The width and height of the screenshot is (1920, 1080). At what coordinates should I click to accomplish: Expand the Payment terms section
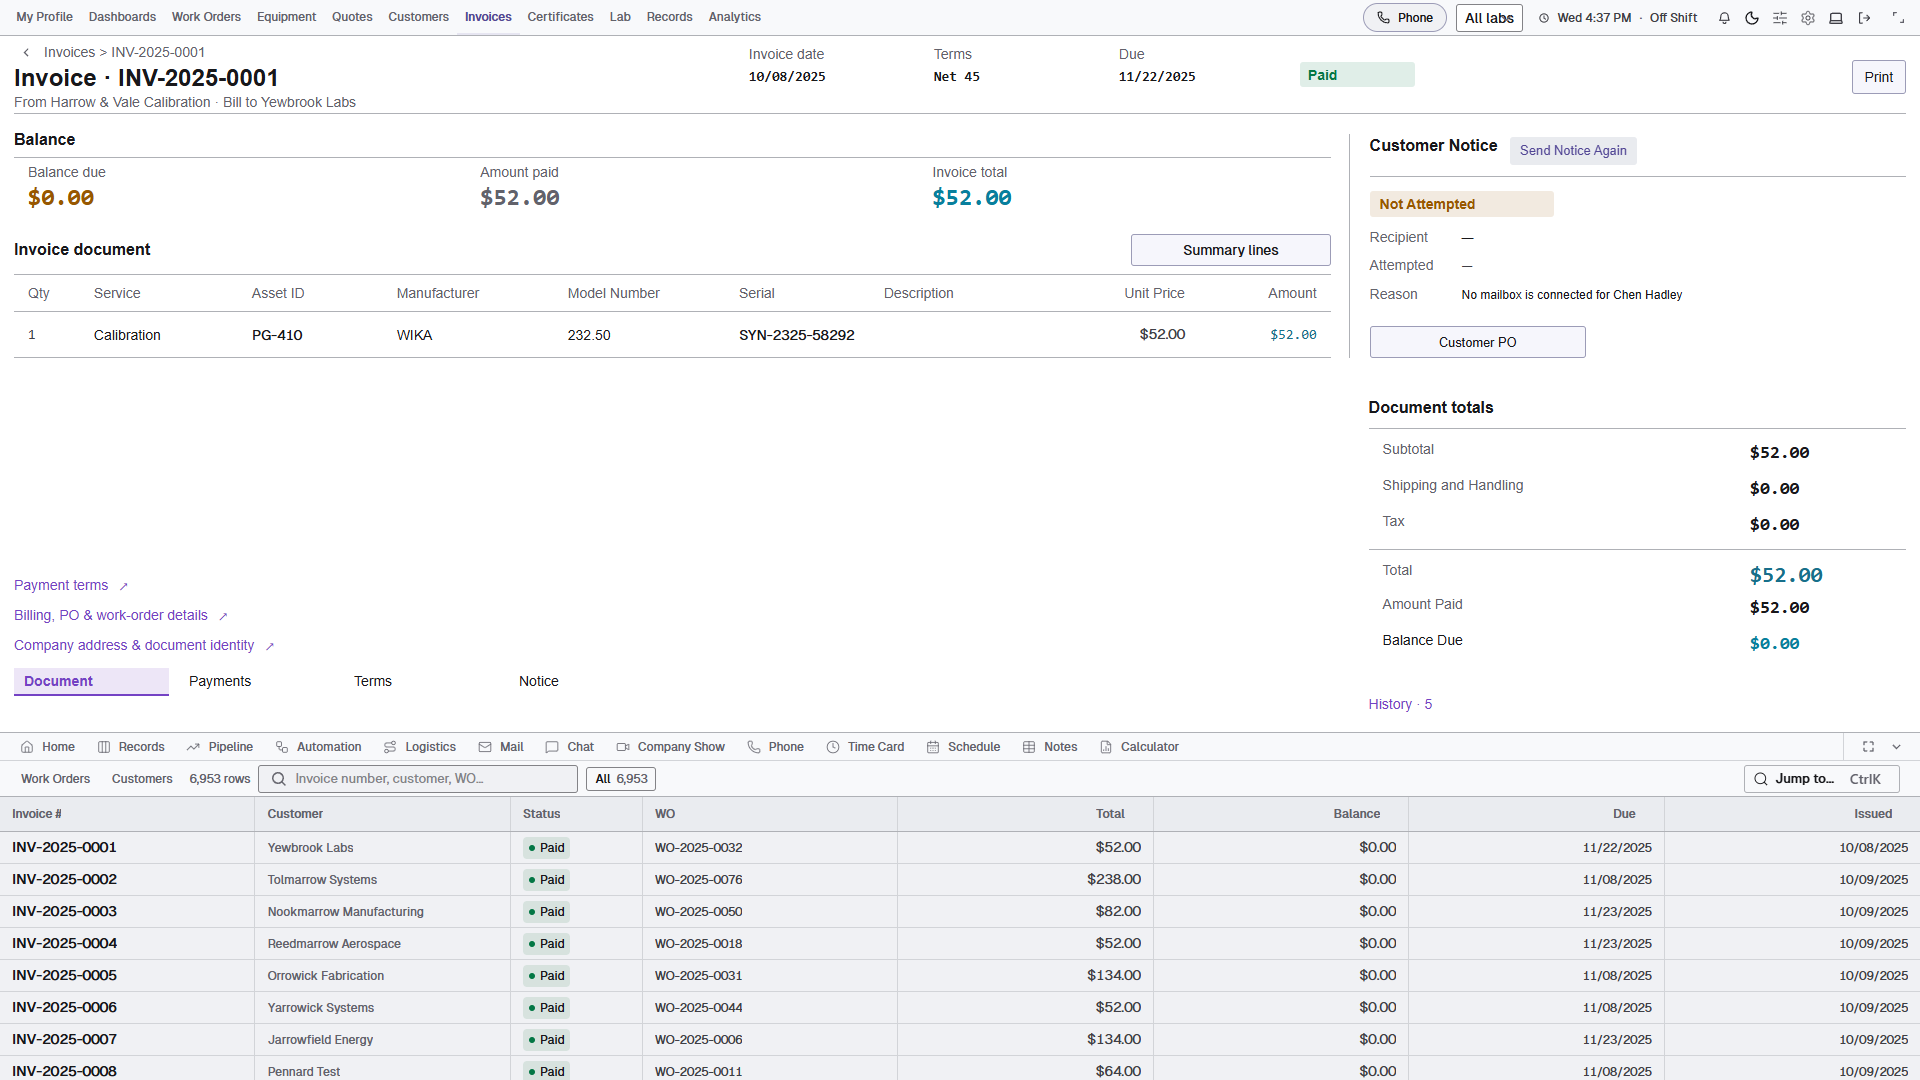pyautogui.click(x=71, y=585)
